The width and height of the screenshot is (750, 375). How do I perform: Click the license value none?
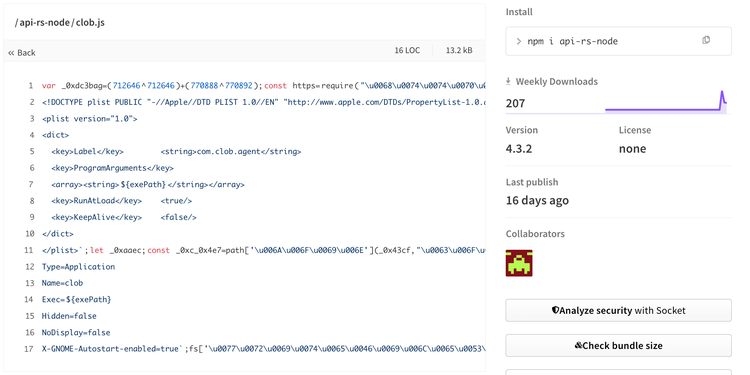point(632,148)
